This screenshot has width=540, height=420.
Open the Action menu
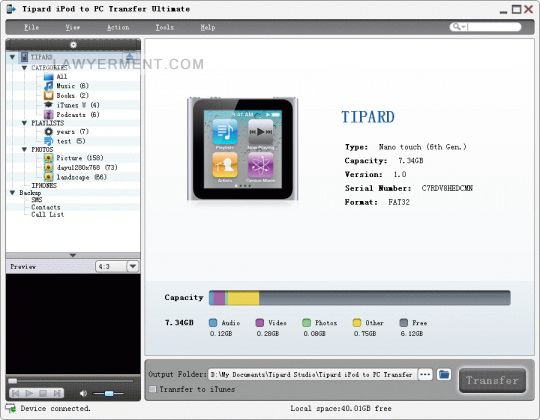click(x=118, y=28)
